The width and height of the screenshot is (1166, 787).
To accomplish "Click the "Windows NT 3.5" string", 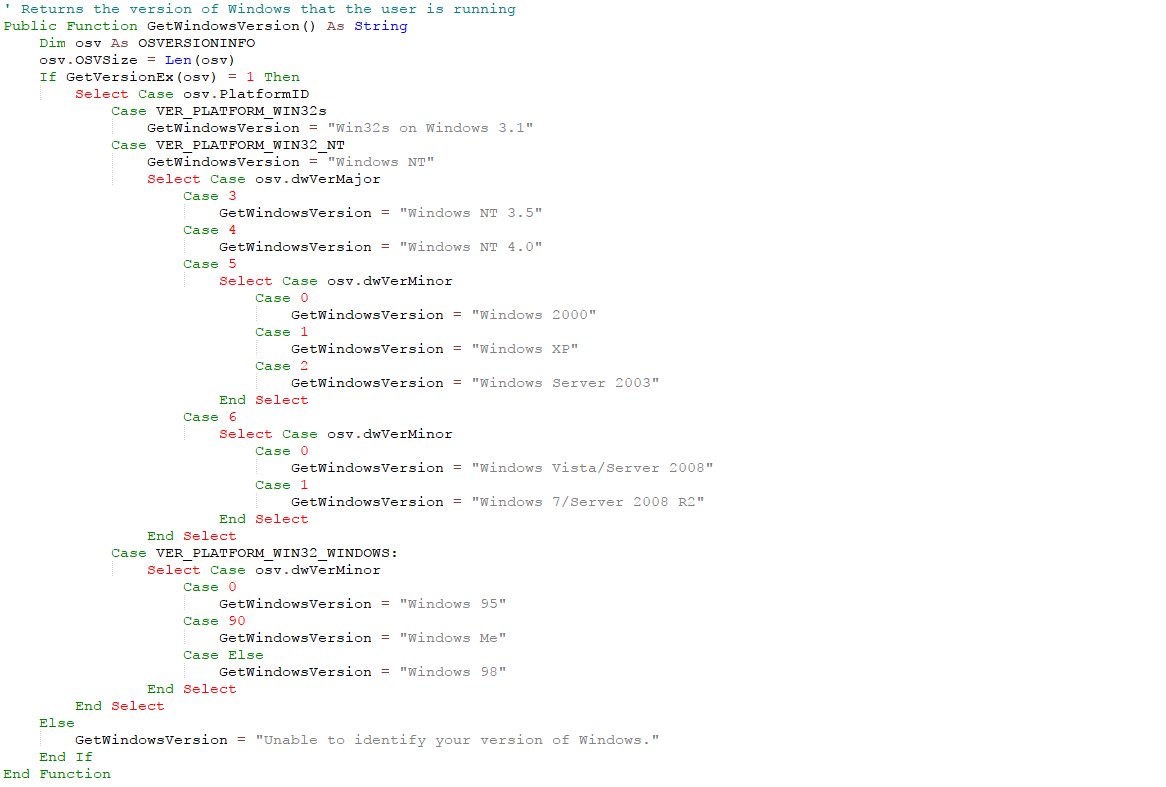I will pos(471,213).
